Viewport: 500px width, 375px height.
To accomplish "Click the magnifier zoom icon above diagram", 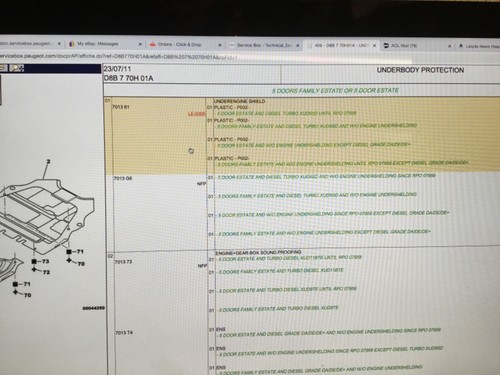I will click(x=16, y=68).
